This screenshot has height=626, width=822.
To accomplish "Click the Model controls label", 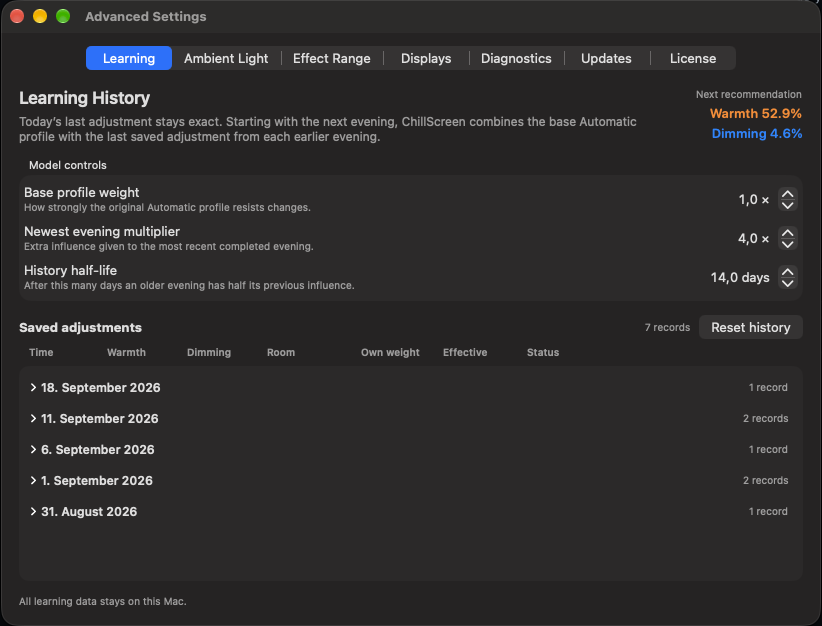I will tap(68, 165).
